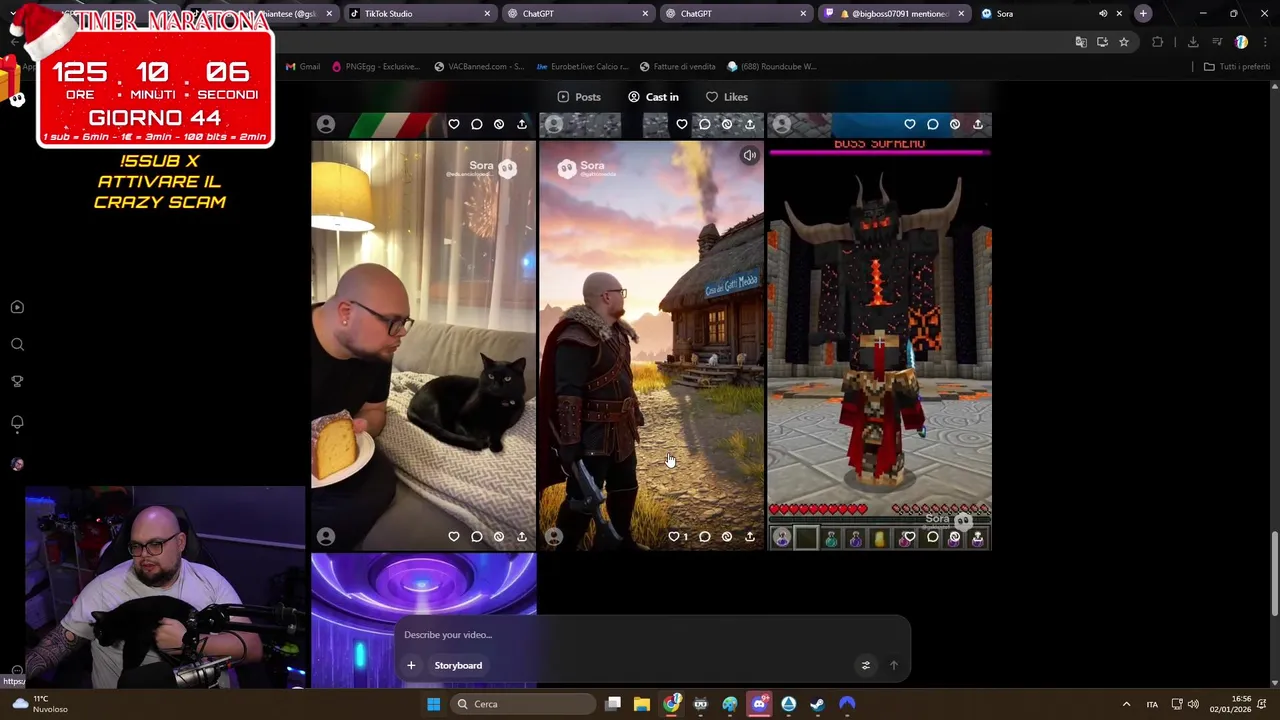The width and height of the screenshot is (1280, 720).
Task: Remix the Minecraft boss video
Action: click(955, 537)
